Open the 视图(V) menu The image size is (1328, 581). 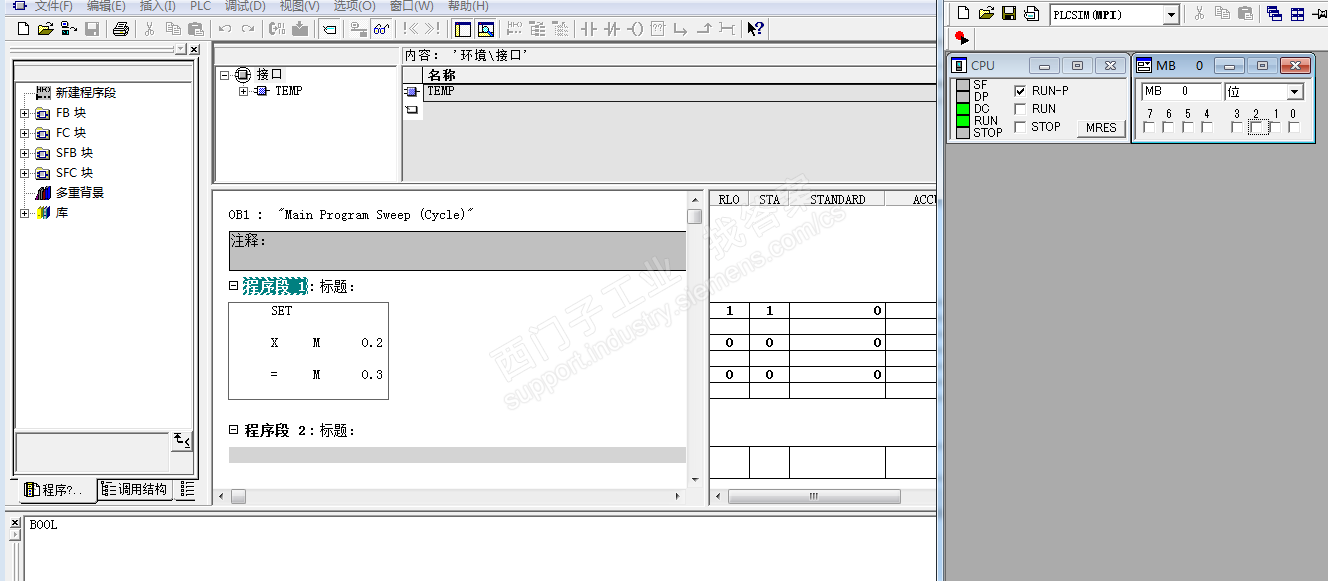tap(300, 6)
